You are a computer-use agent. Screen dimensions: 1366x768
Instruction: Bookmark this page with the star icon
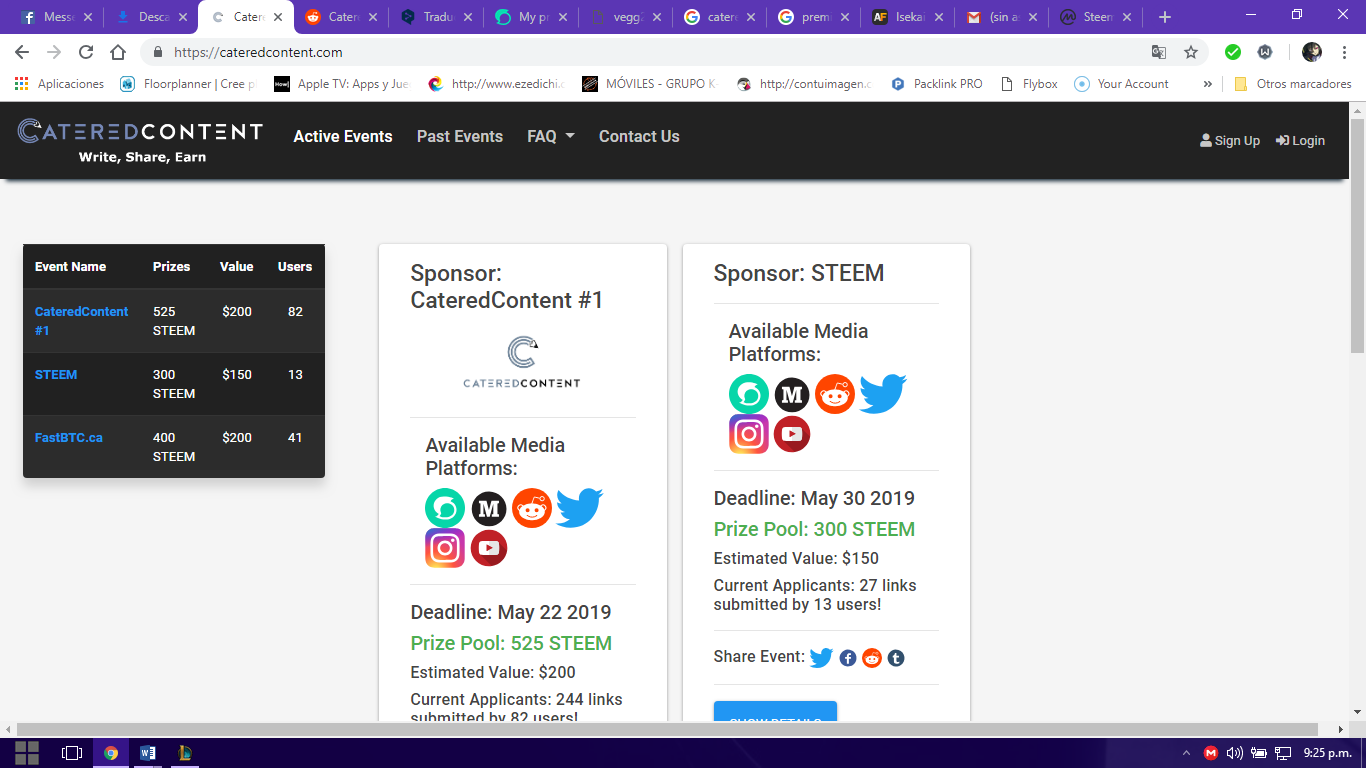1191,52
